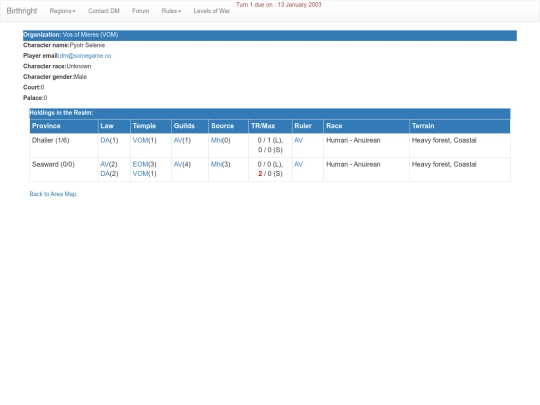Click the Race column header
This screenshot has width=540, height=405.
366,126
